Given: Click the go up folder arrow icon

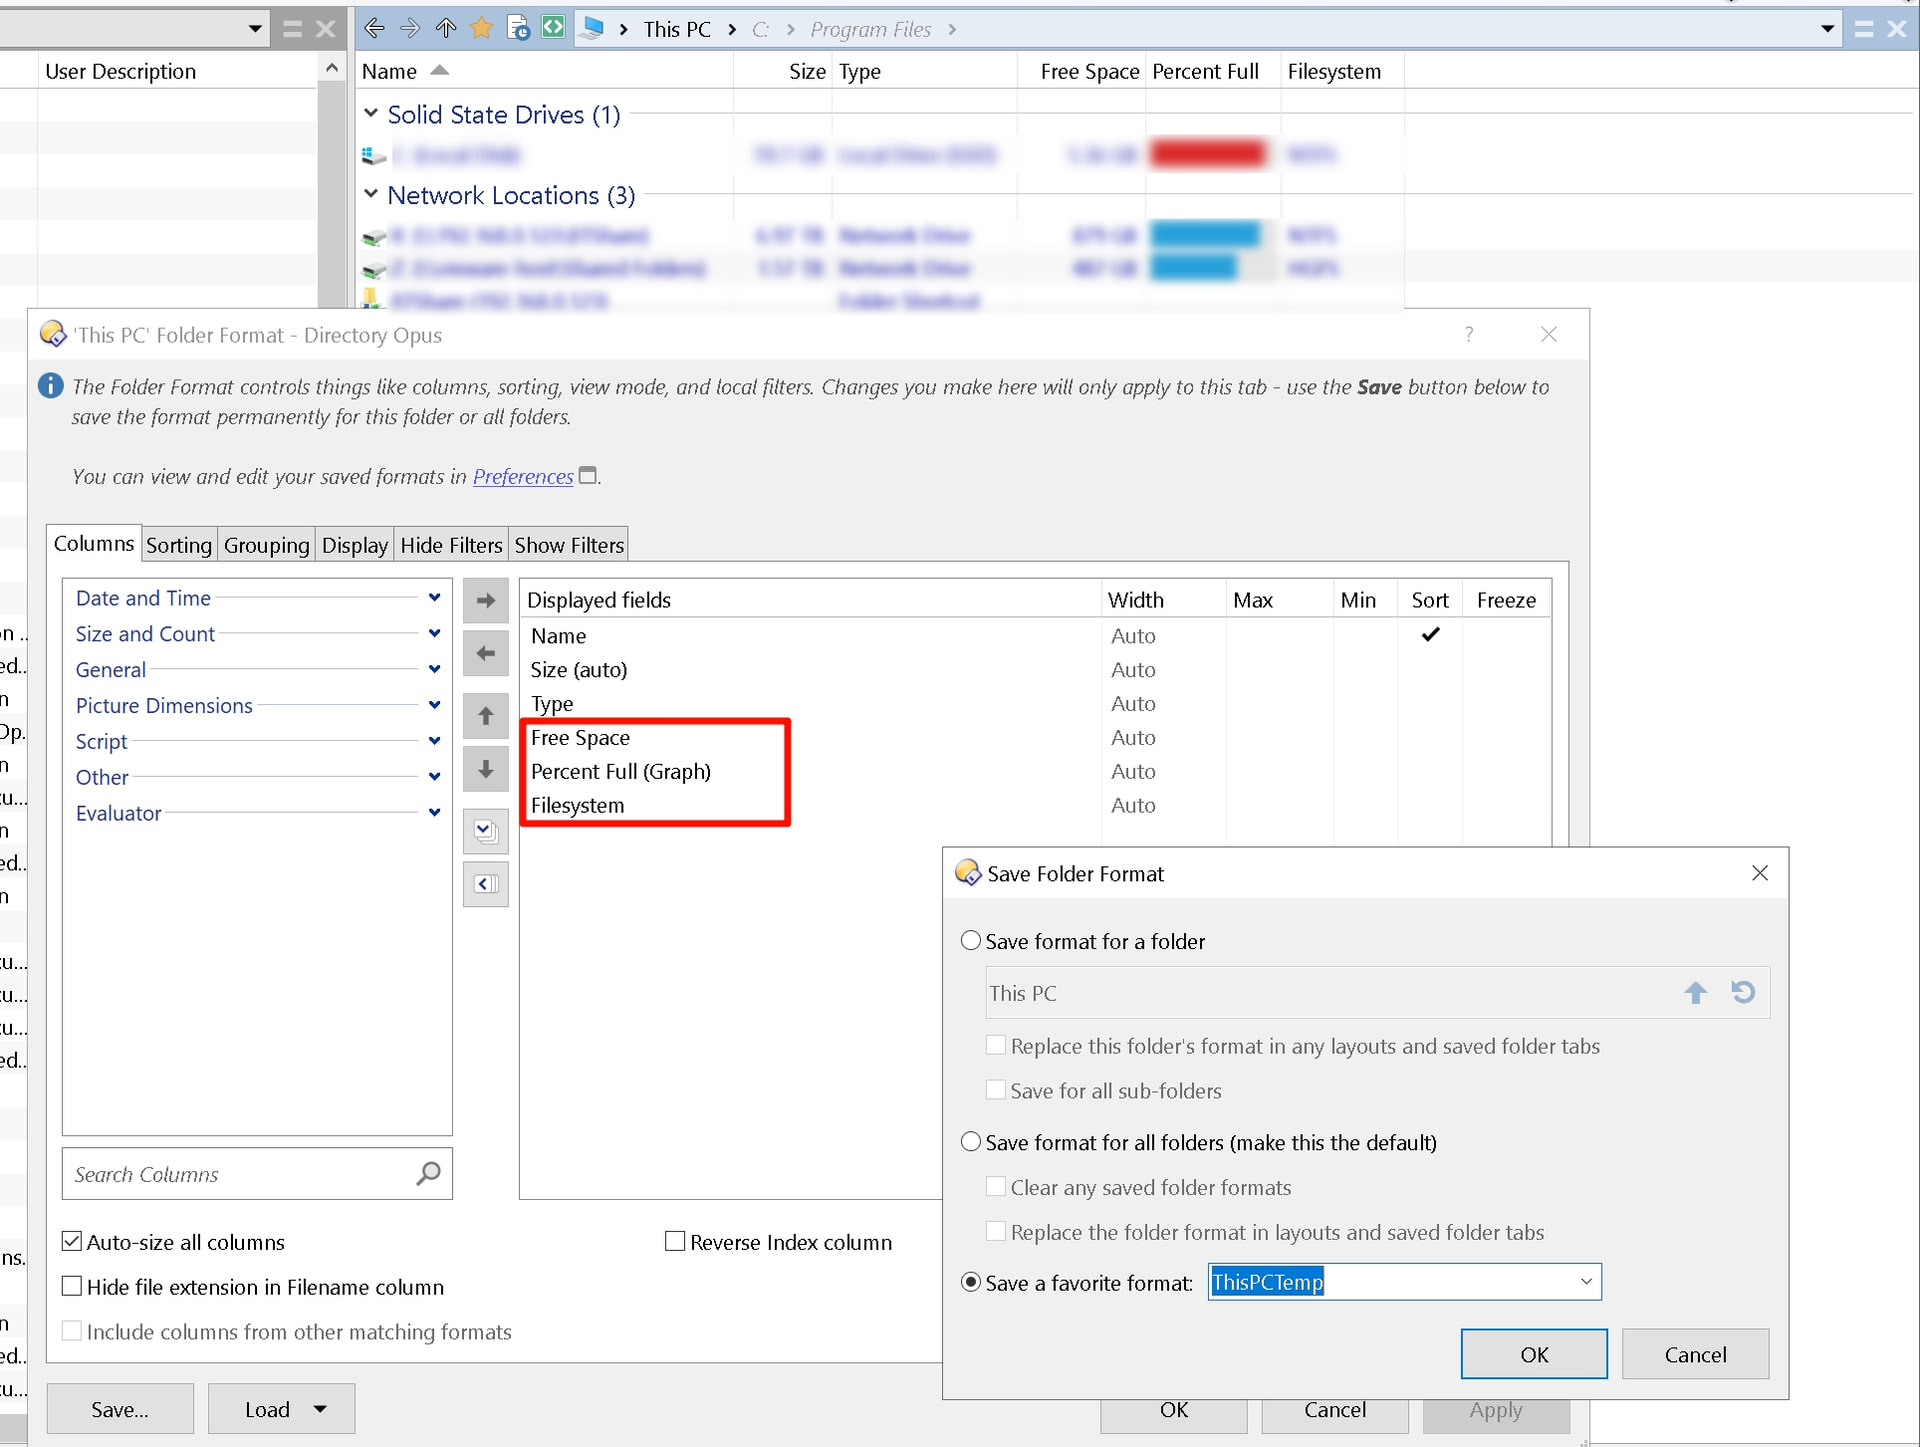Looking at the screenshot, I should click(x=446, y=28).
